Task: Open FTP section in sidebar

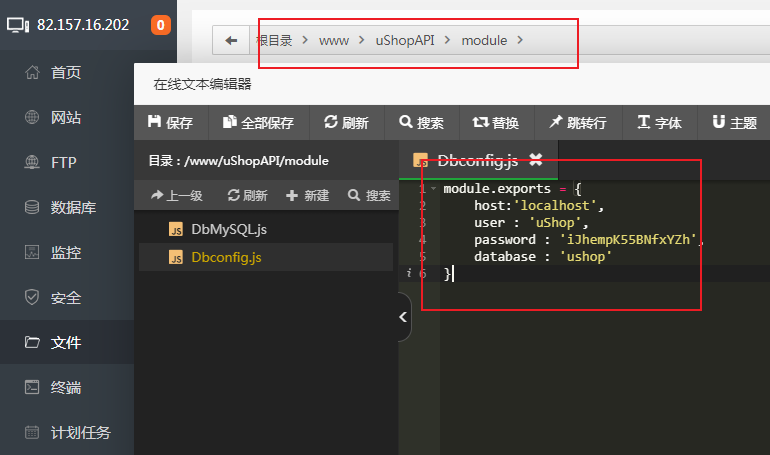Action: [x=51, y=162]
